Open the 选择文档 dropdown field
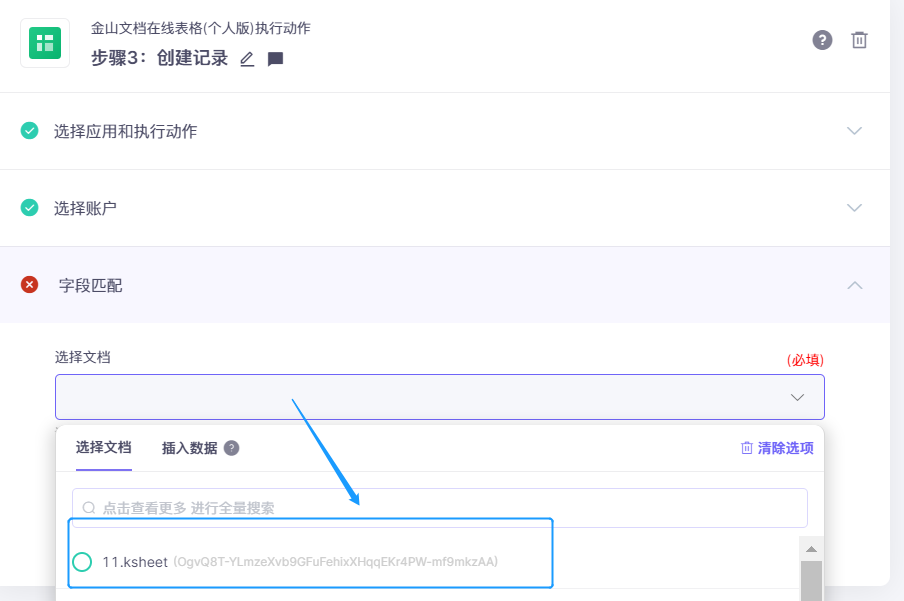 click(x=440, y=397)
